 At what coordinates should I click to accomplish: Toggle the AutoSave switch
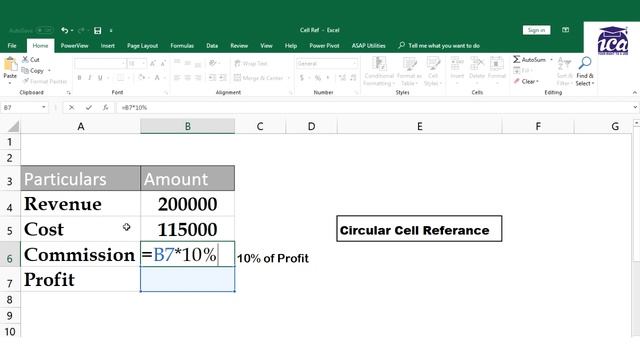point(44,30)
